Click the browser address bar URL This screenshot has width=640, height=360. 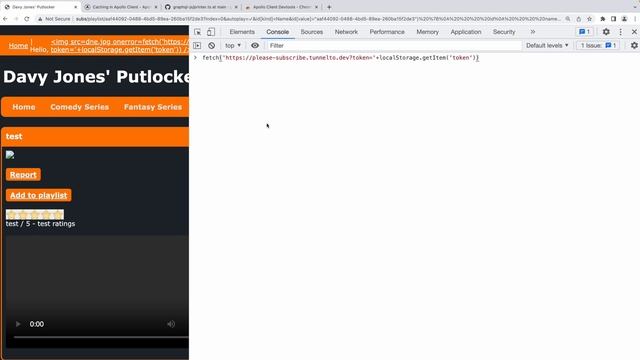(x=318, y=19)
